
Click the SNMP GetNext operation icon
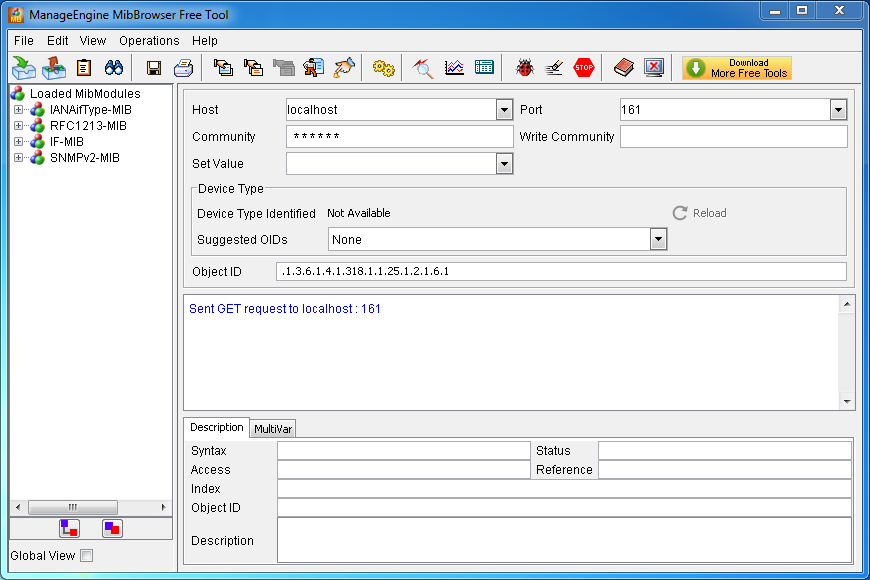(254, 68)
